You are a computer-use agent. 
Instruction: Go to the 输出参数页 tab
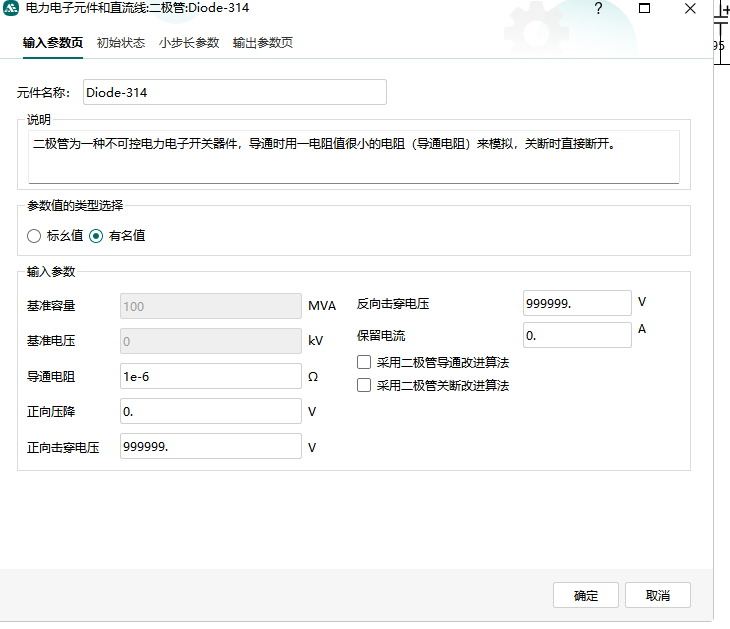tap(263, 43)
